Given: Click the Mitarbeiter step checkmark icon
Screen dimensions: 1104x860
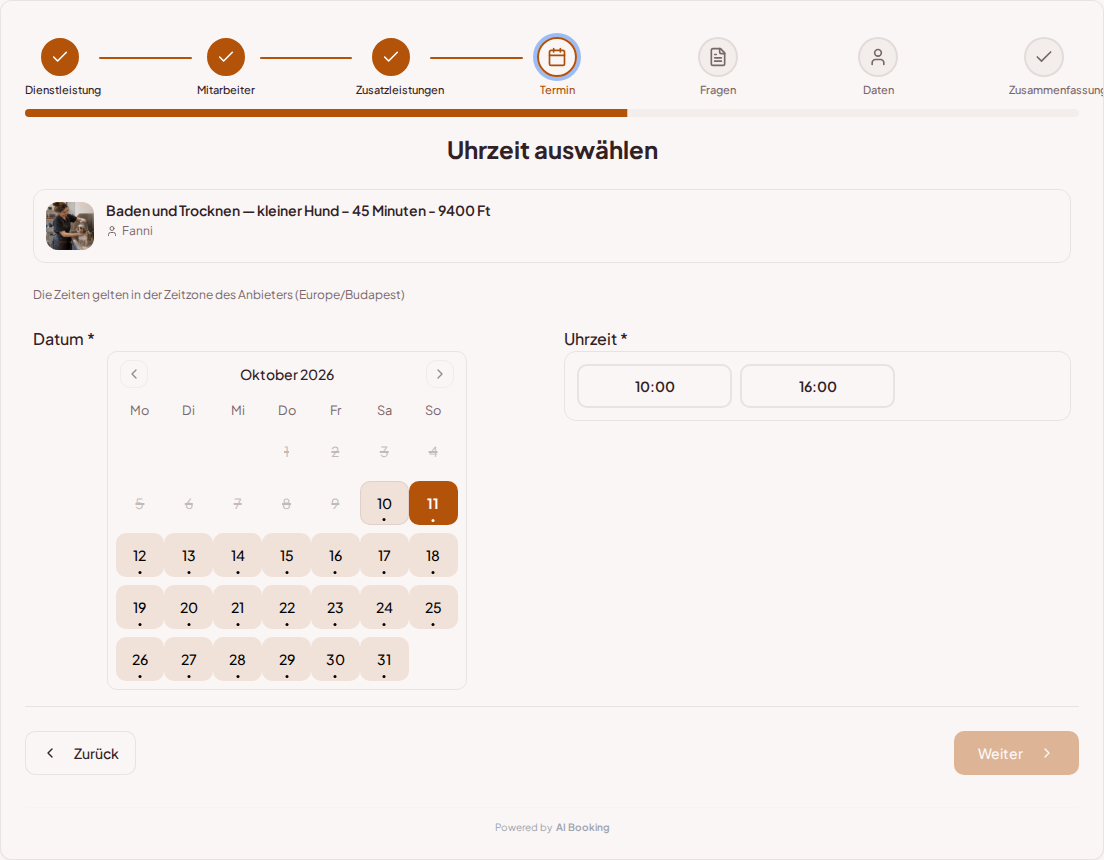Looking at the screenshot, I should click(x=226, y=57).
